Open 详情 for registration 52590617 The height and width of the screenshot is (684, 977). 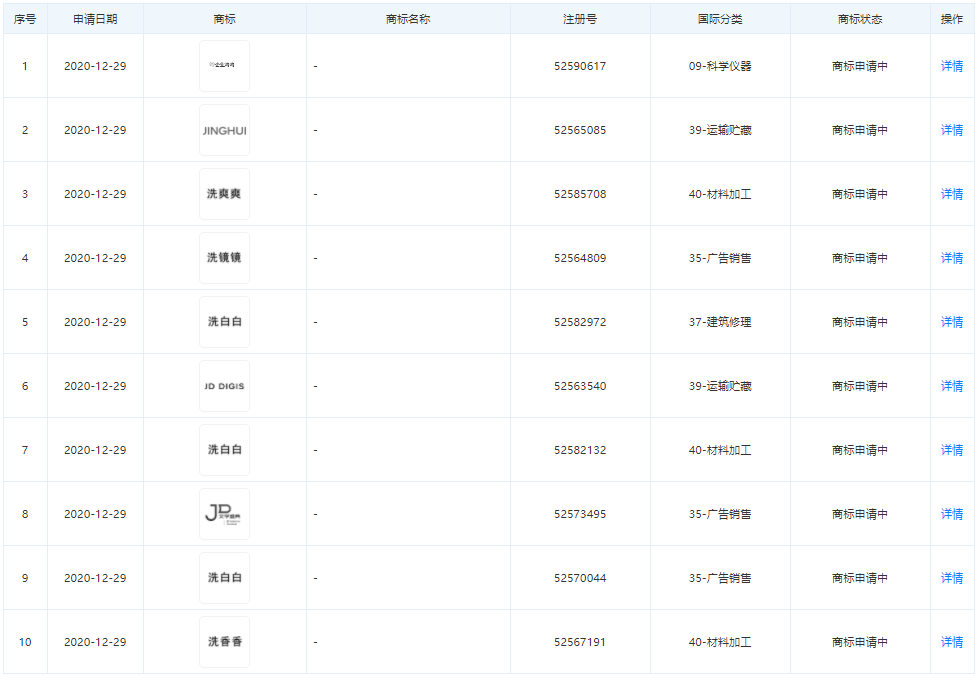coord(951,66)
